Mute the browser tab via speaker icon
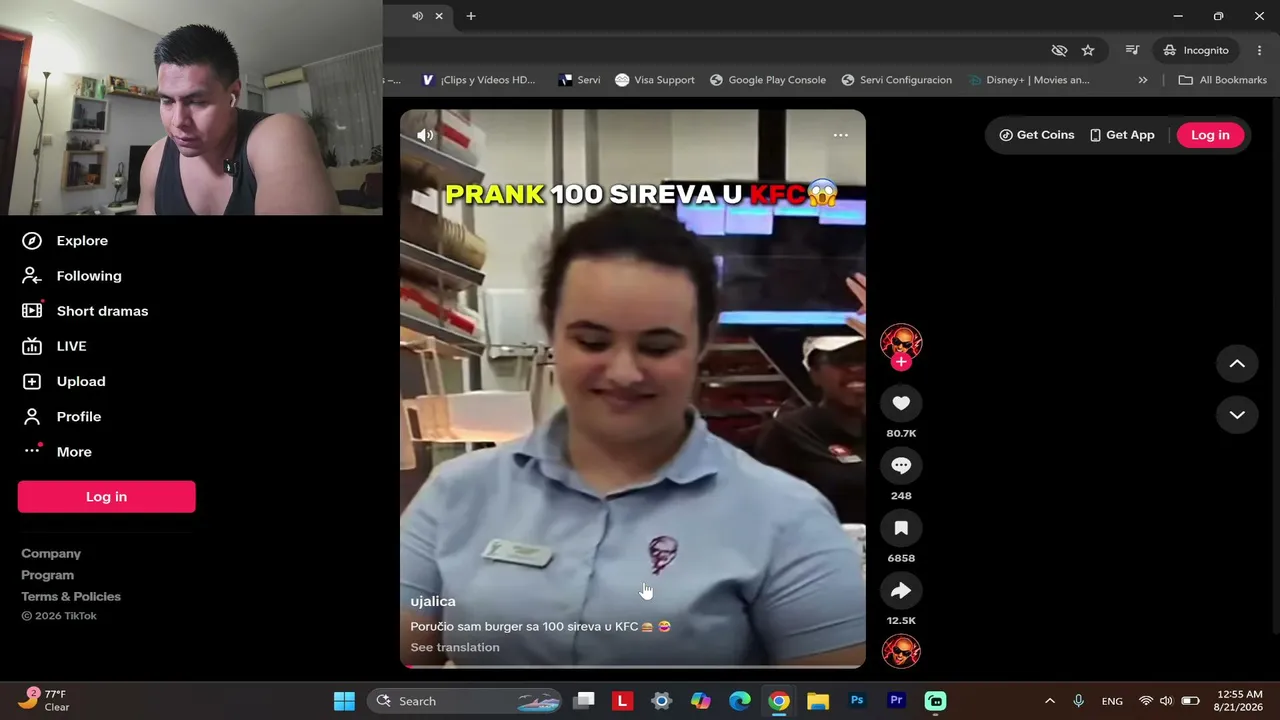Image resolution: width=1280 pixels, height=720 pixels. coord(417,16)
